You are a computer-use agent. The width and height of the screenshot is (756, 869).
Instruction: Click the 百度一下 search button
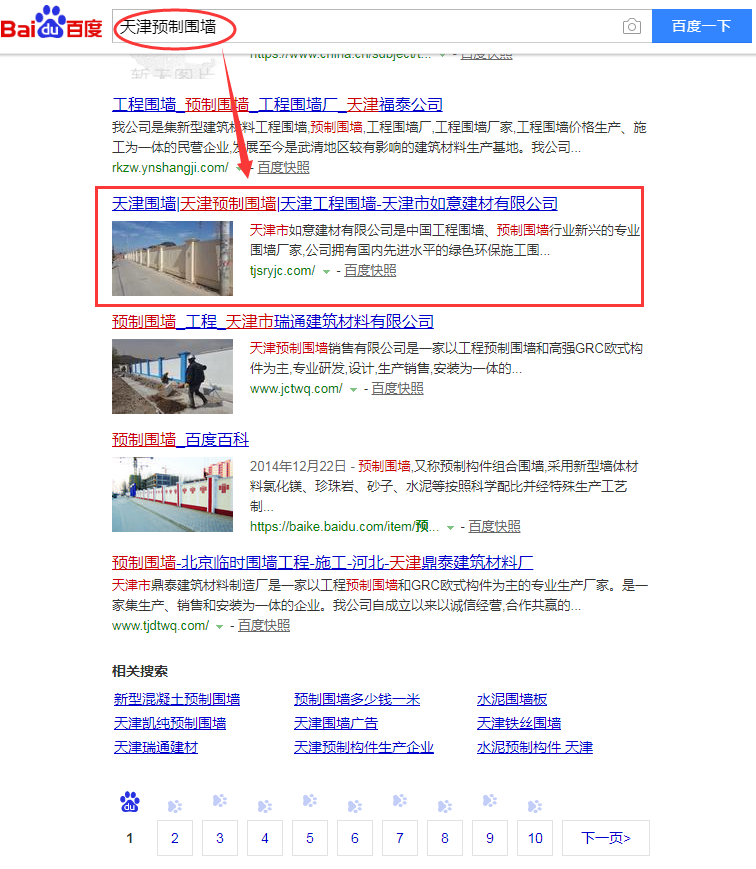(x=701, y=26)
